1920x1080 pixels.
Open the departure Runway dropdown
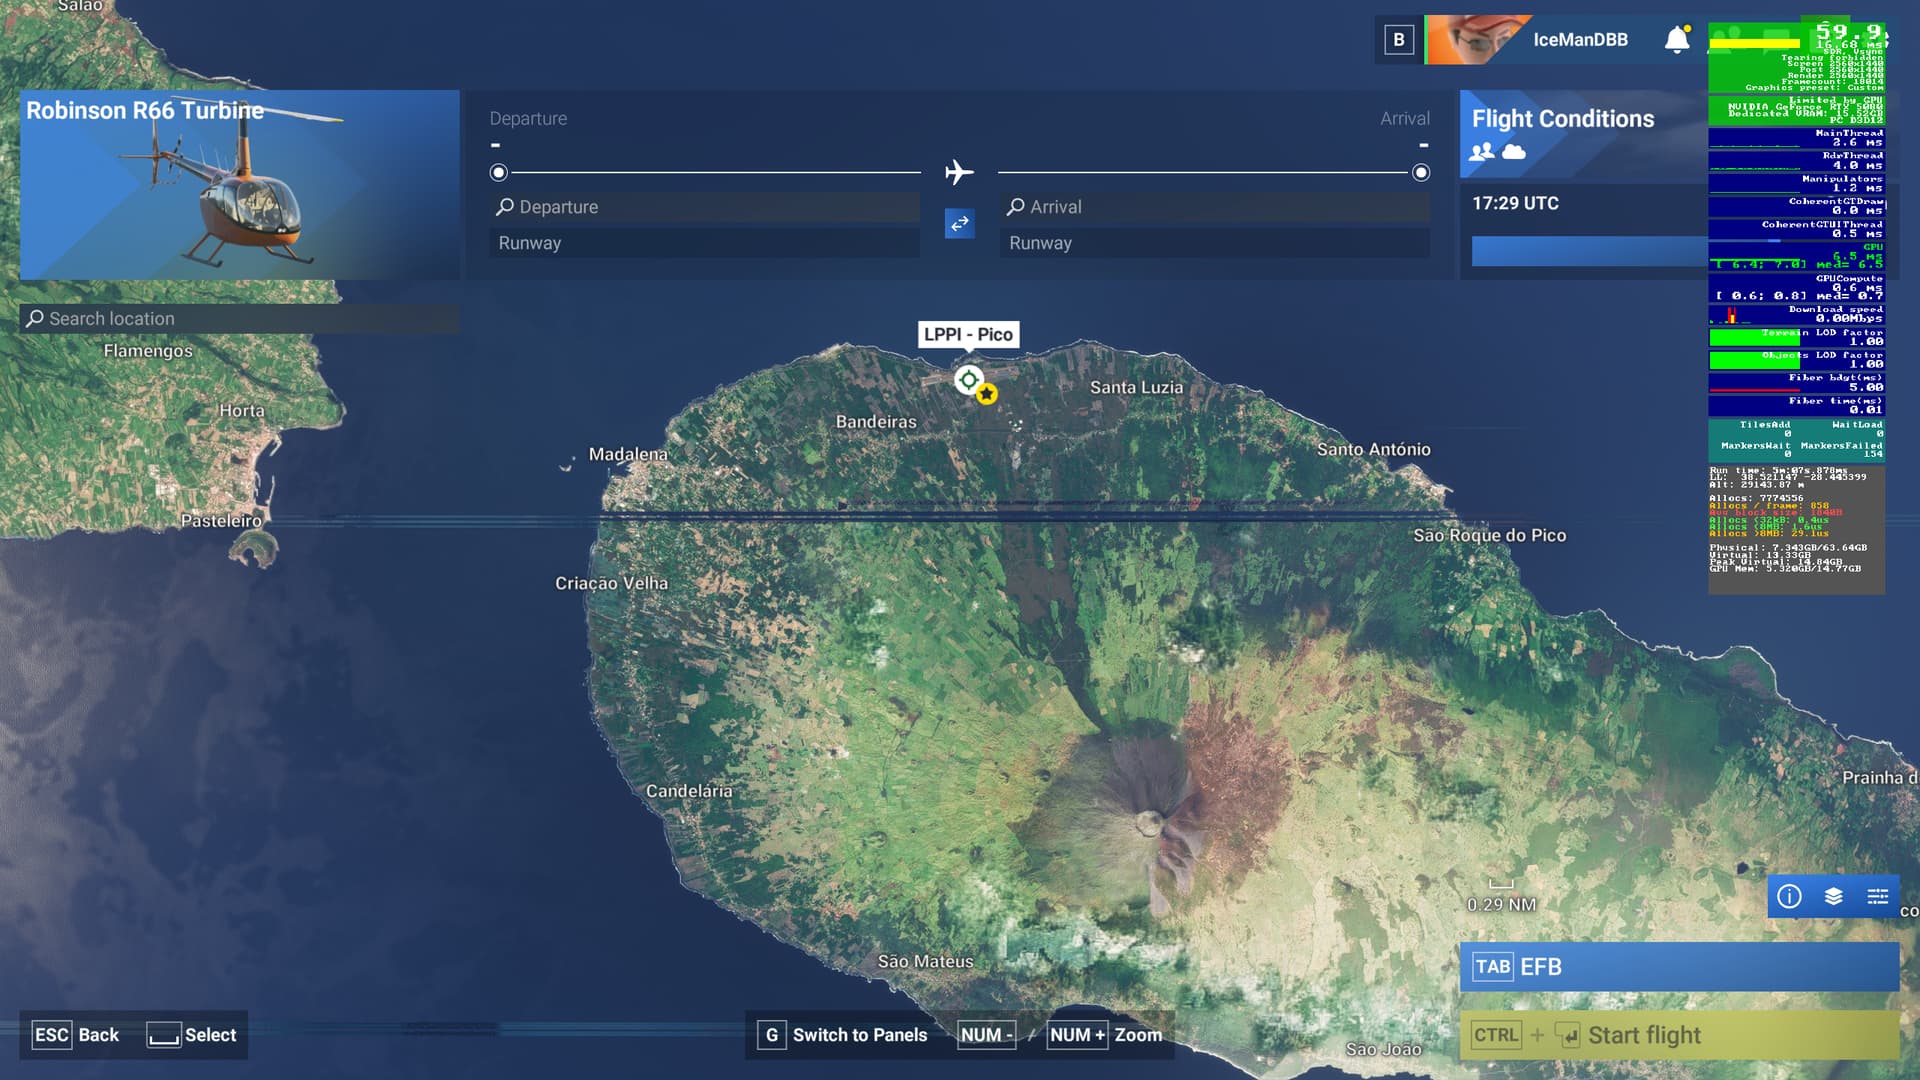click(704, 243)
